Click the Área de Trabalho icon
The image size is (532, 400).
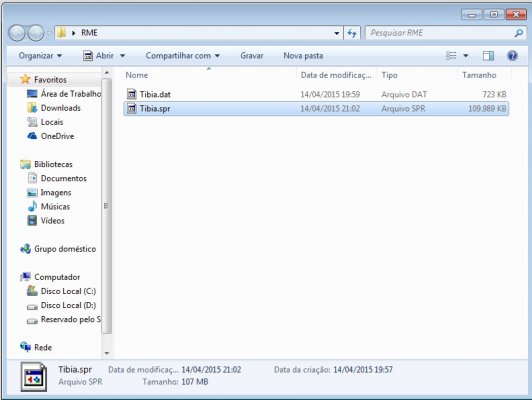[x=32, y=94]
